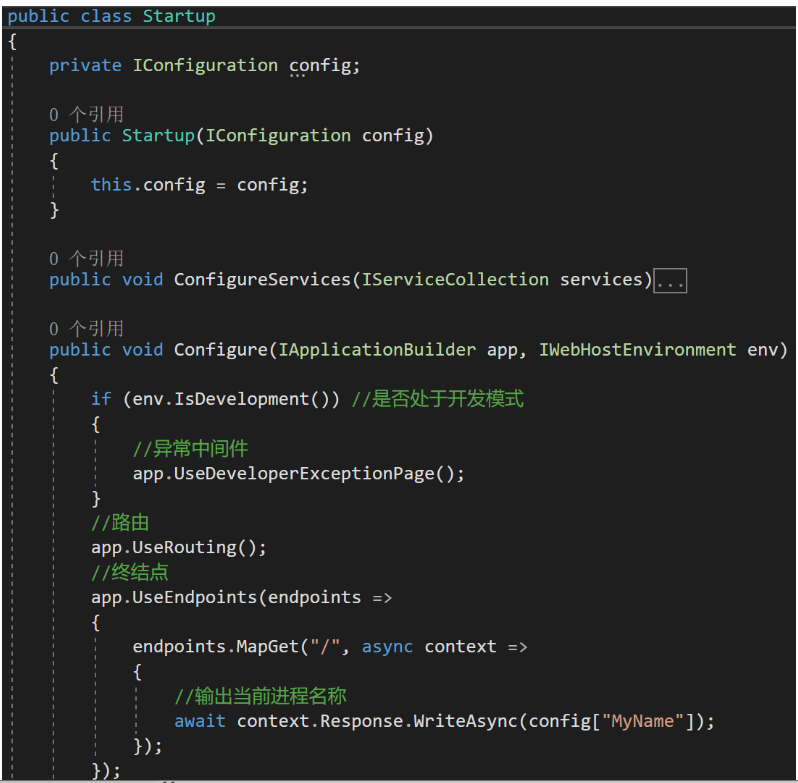The height and width of the screenshot is (783, 798).
Task: Click the app.UseRouting() line
Action: click(179, 548)
